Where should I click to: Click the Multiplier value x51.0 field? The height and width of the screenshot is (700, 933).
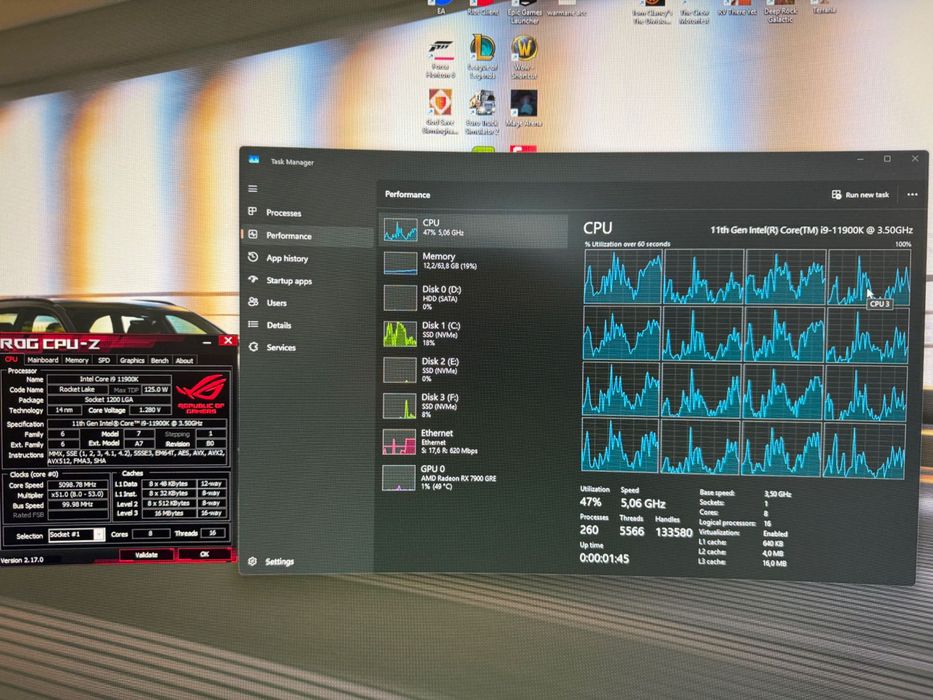[78, 495]
